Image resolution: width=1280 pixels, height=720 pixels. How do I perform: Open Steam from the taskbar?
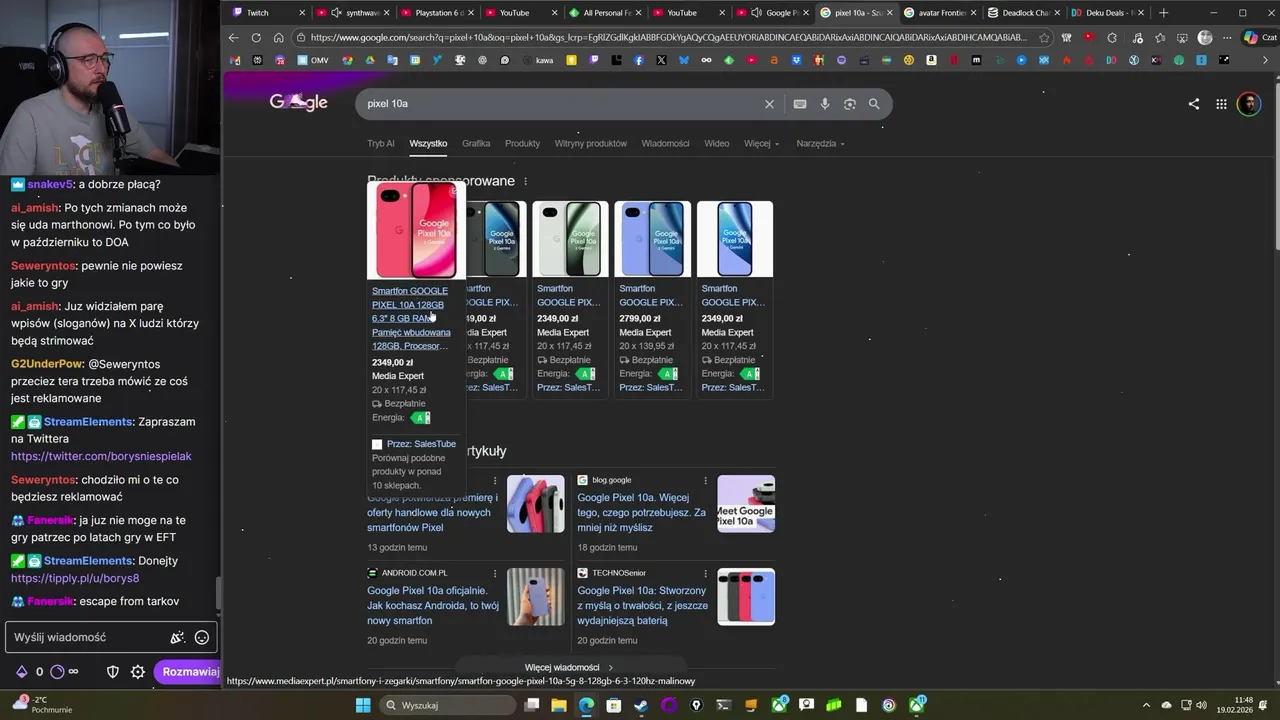click(641, 705)
